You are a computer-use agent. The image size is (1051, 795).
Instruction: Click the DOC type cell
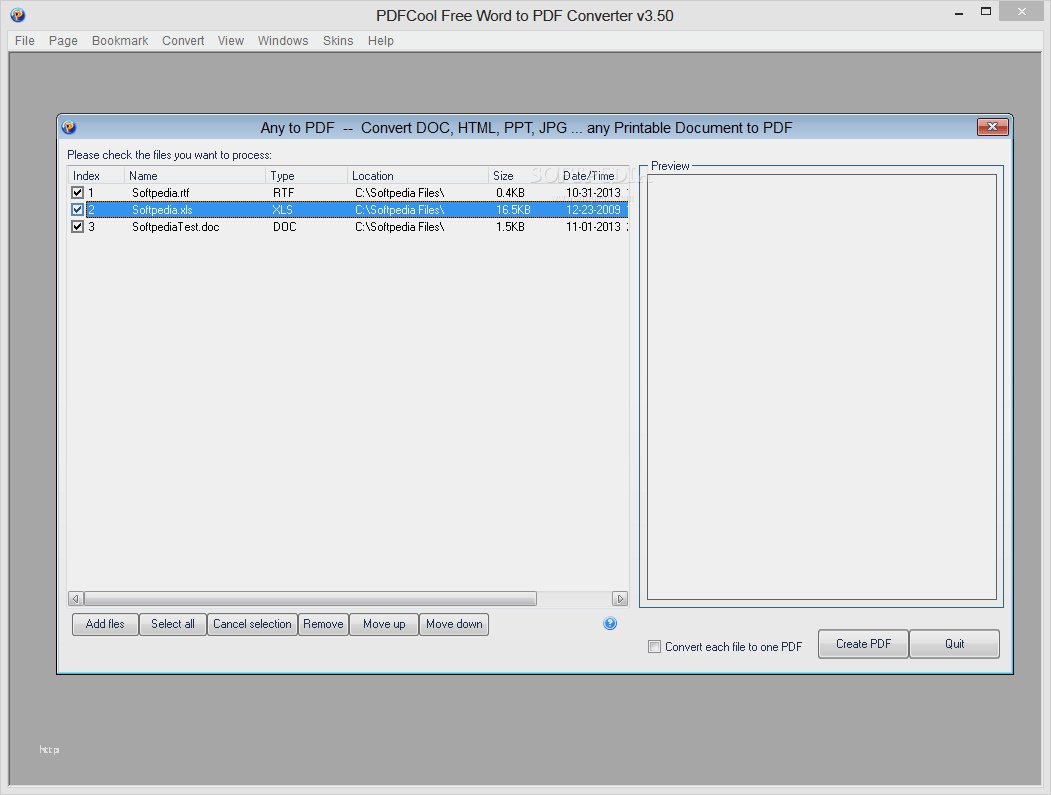coord(285,227)
